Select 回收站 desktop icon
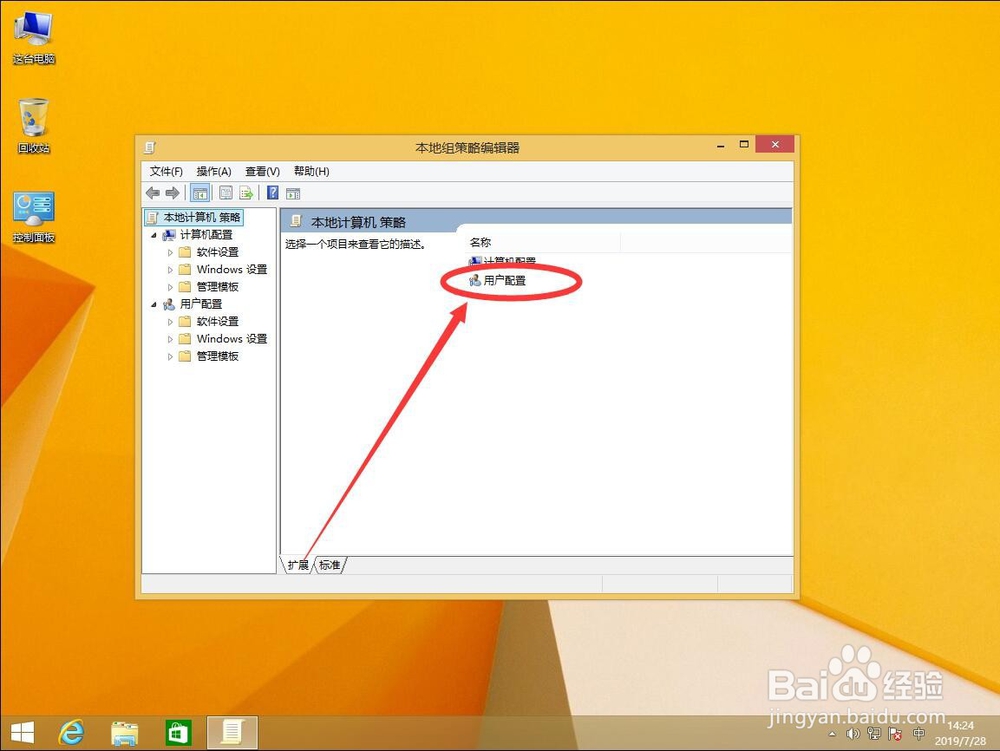Viewport: 1000px width, 751px height. pyautogui.click(x=34, y=126)
